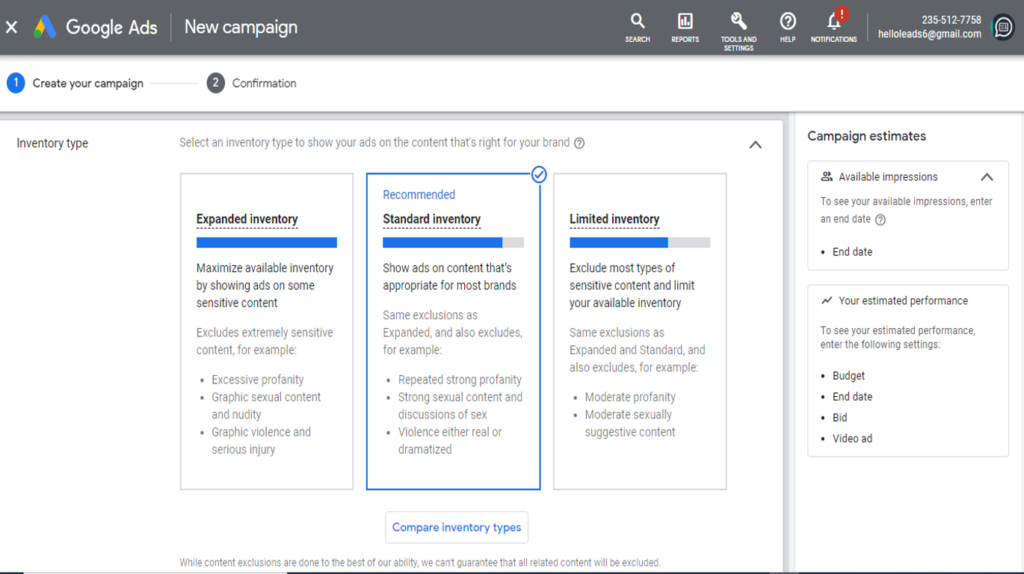Click the end date help icon

point(880,219)
